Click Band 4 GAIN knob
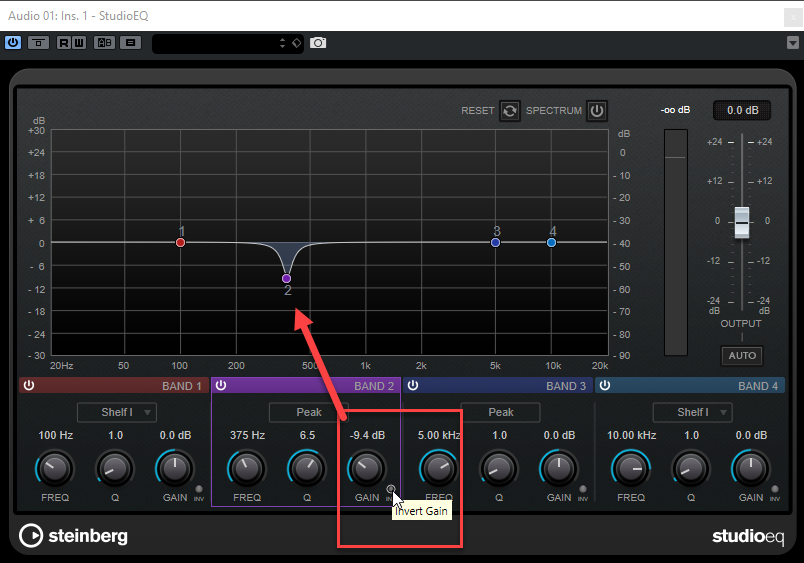Screen dimensions: 804x563 pyautogui.click(x=751, y=468)
